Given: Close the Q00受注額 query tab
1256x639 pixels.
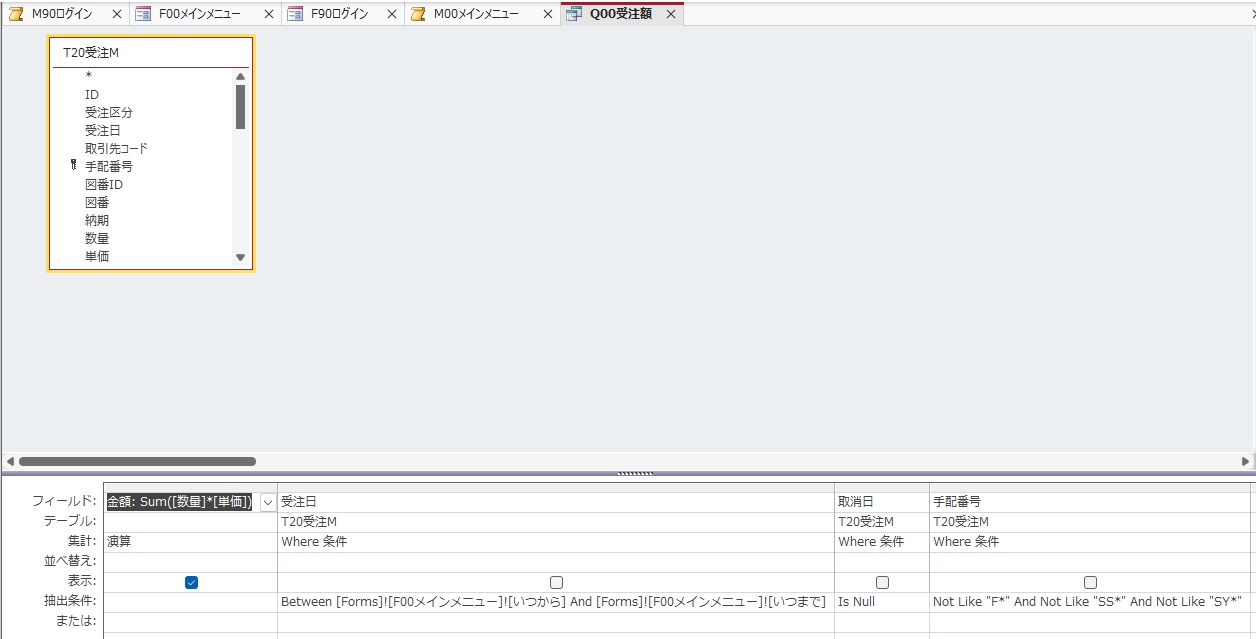Looking at the screenshot, I should (671, 15).
